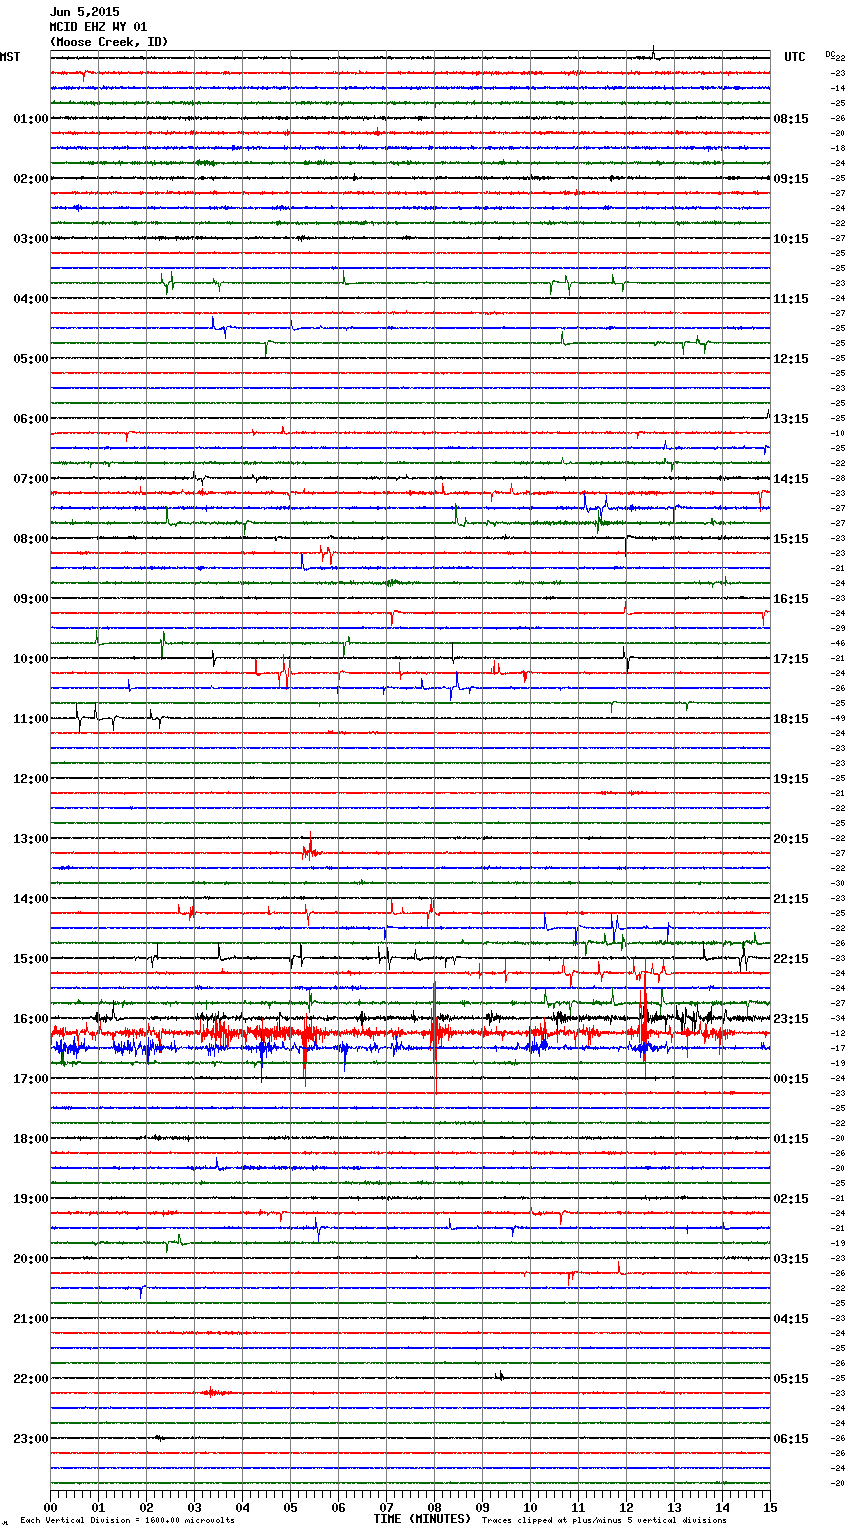
Task: Select the 09:15 UTC time label
Action: [x=791, y=179]
